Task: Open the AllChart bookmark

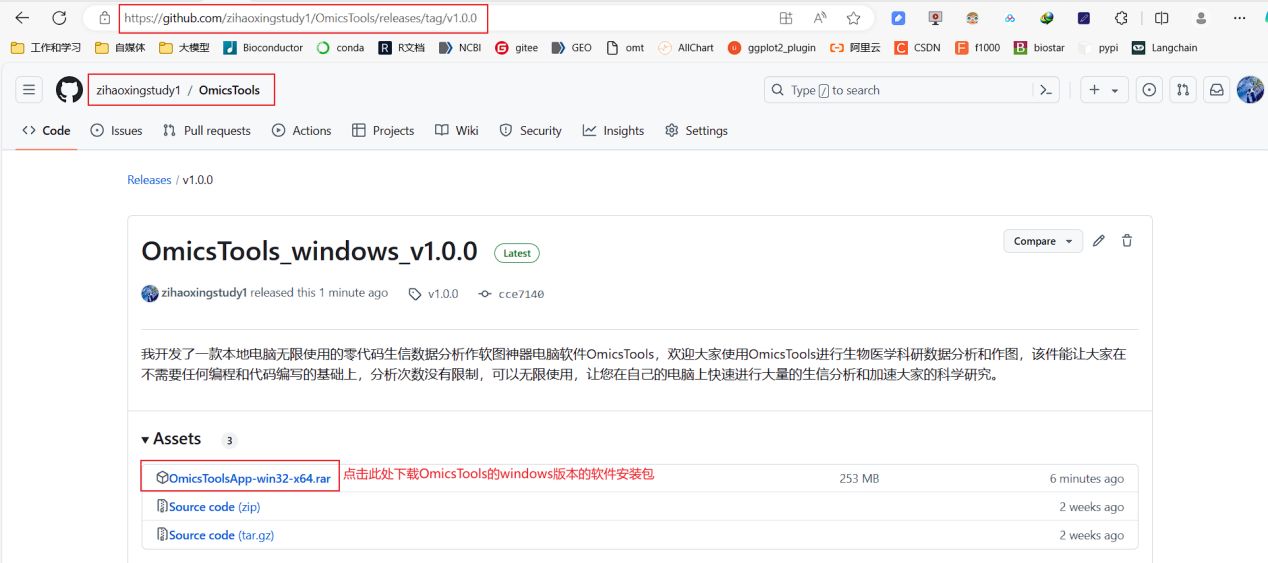Action: pyautogui.click(x=686, y=47)
